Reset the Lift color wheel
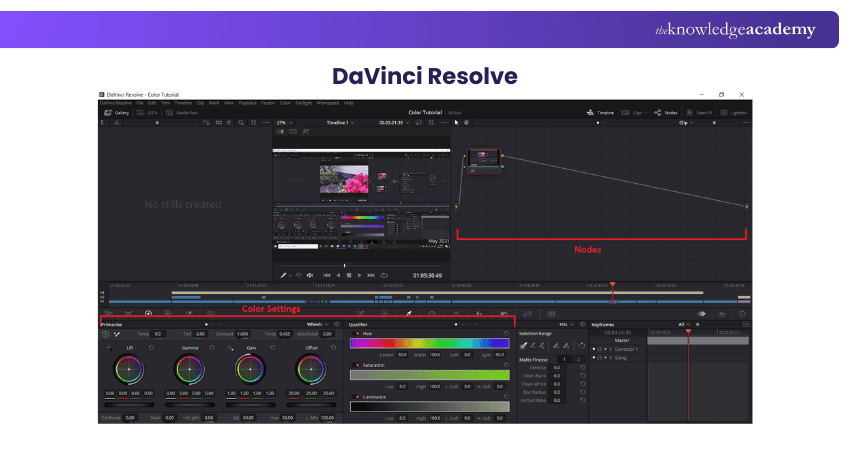Image resolution: width=850 pixels, height=450 pixels. (151, 348)
